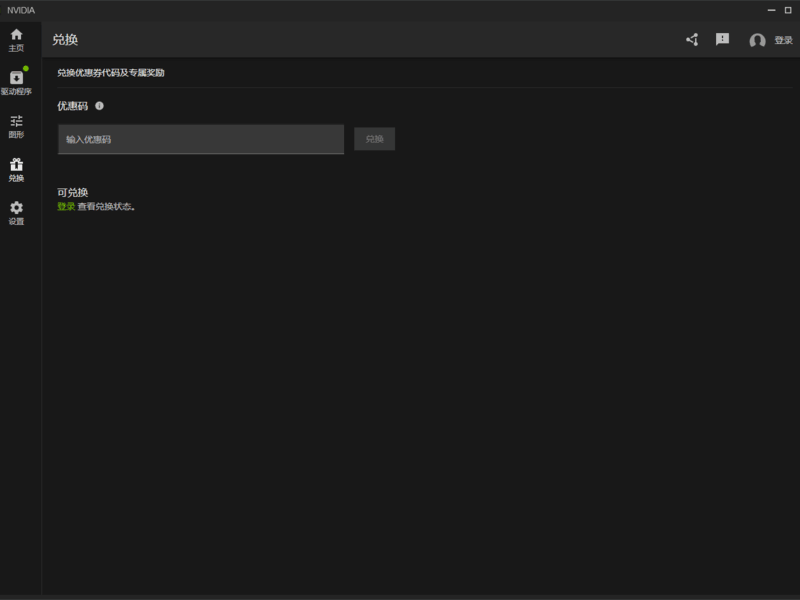Click the 兑换 redeem button
The image size is (800, 600).
point(374,139)
